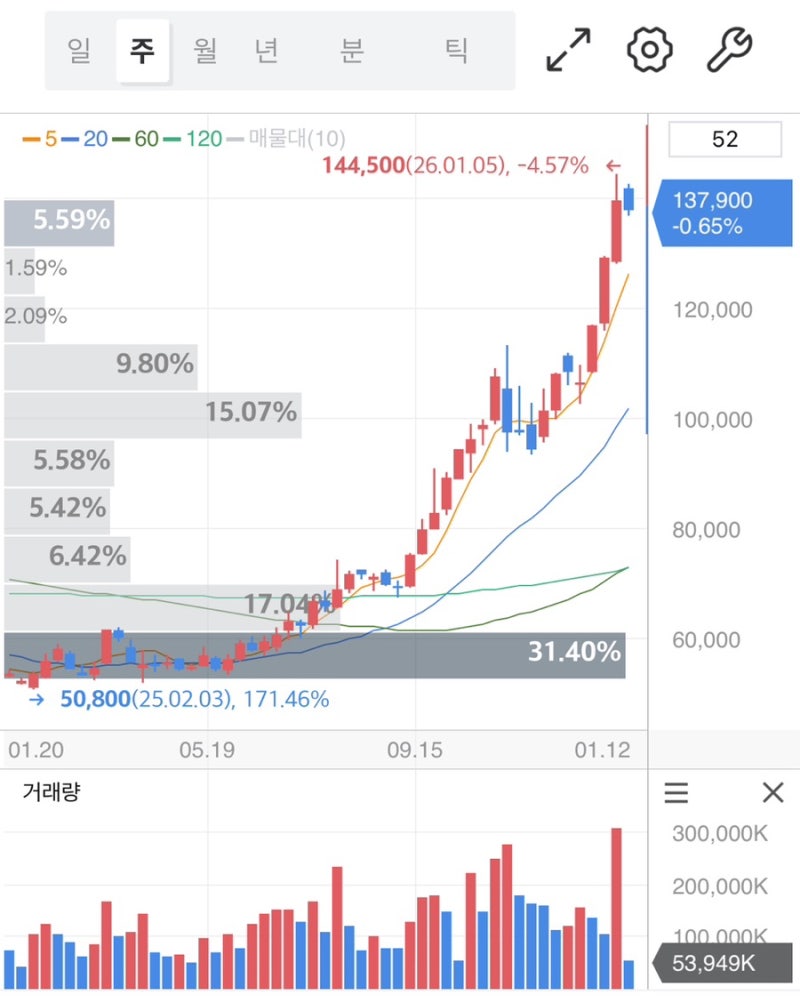Open the minute (분) chart option
Viewport: 800px width, 1003px height.
(350, 50)
